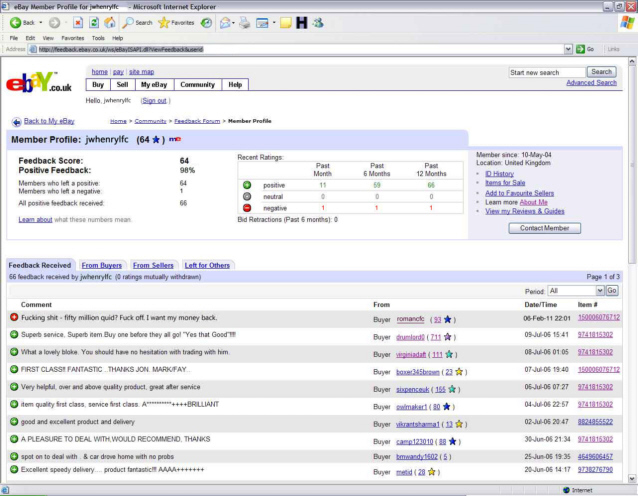The width and height of the screenshot is (638, 496).
Task: Open the address bar dropdown arrow
Action: coord(568,49)
